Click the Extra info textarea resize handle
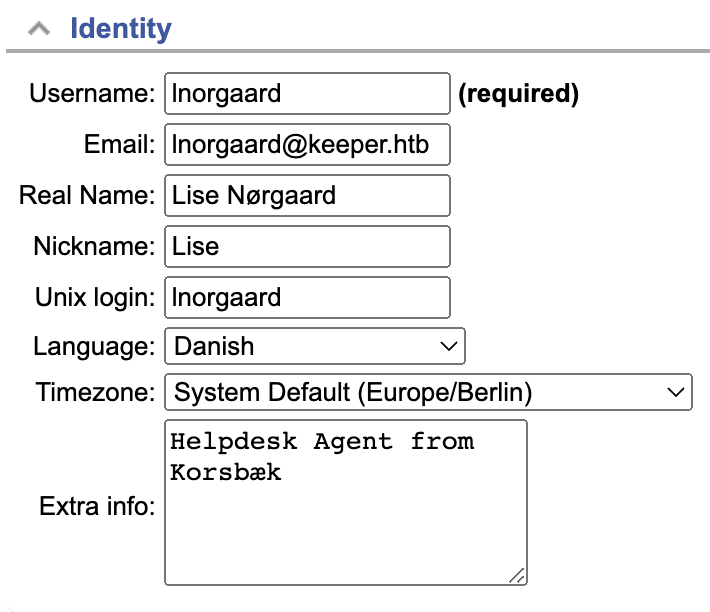Viewport: 710px width, 612px height. click(x=517, y=575)
